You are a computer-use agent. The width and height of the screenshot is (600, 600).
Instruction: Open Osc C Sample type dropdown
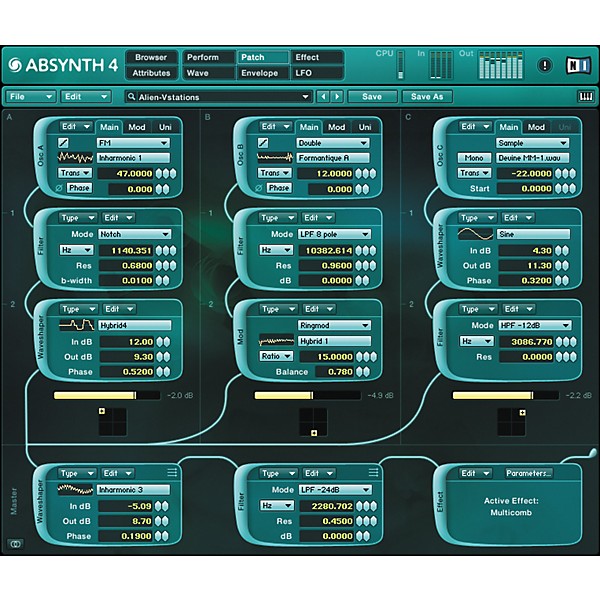pos(532,143)
